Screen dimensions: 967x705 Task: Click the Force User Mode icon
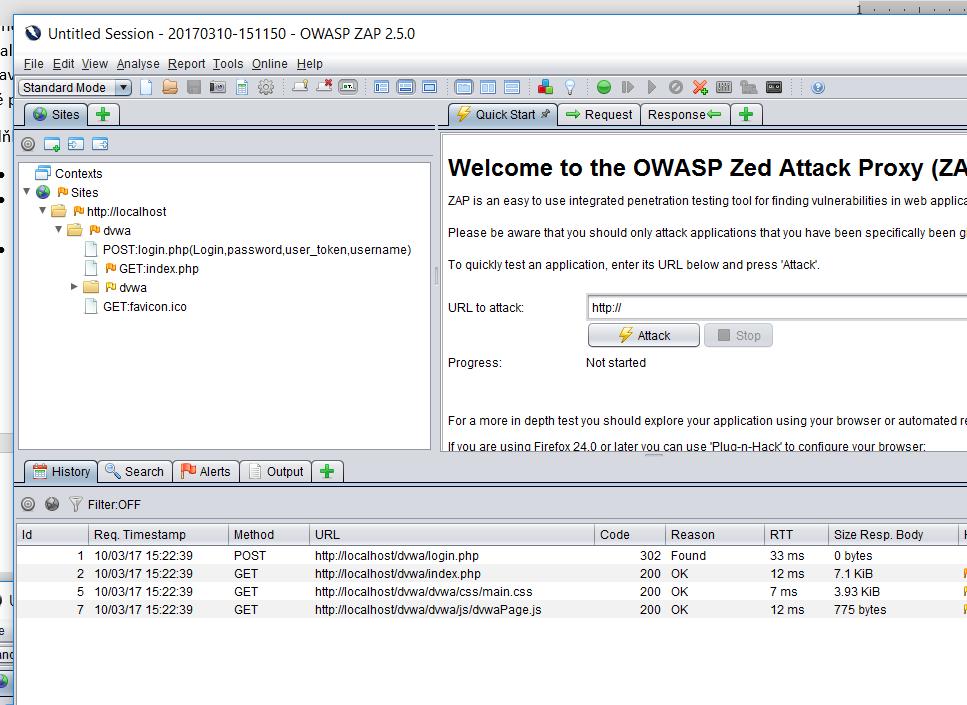748,87
